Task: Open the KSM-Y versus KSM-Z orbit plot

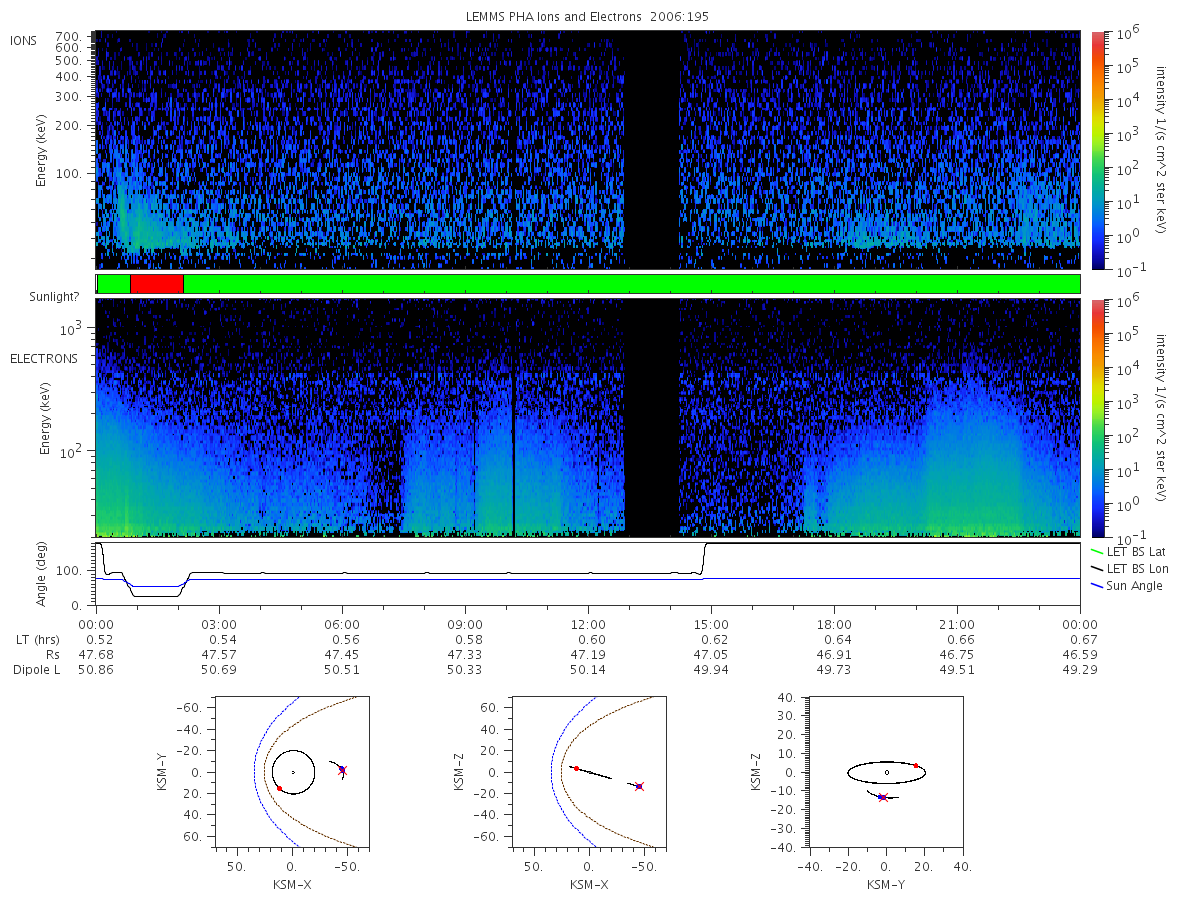Action: (886, 773)
